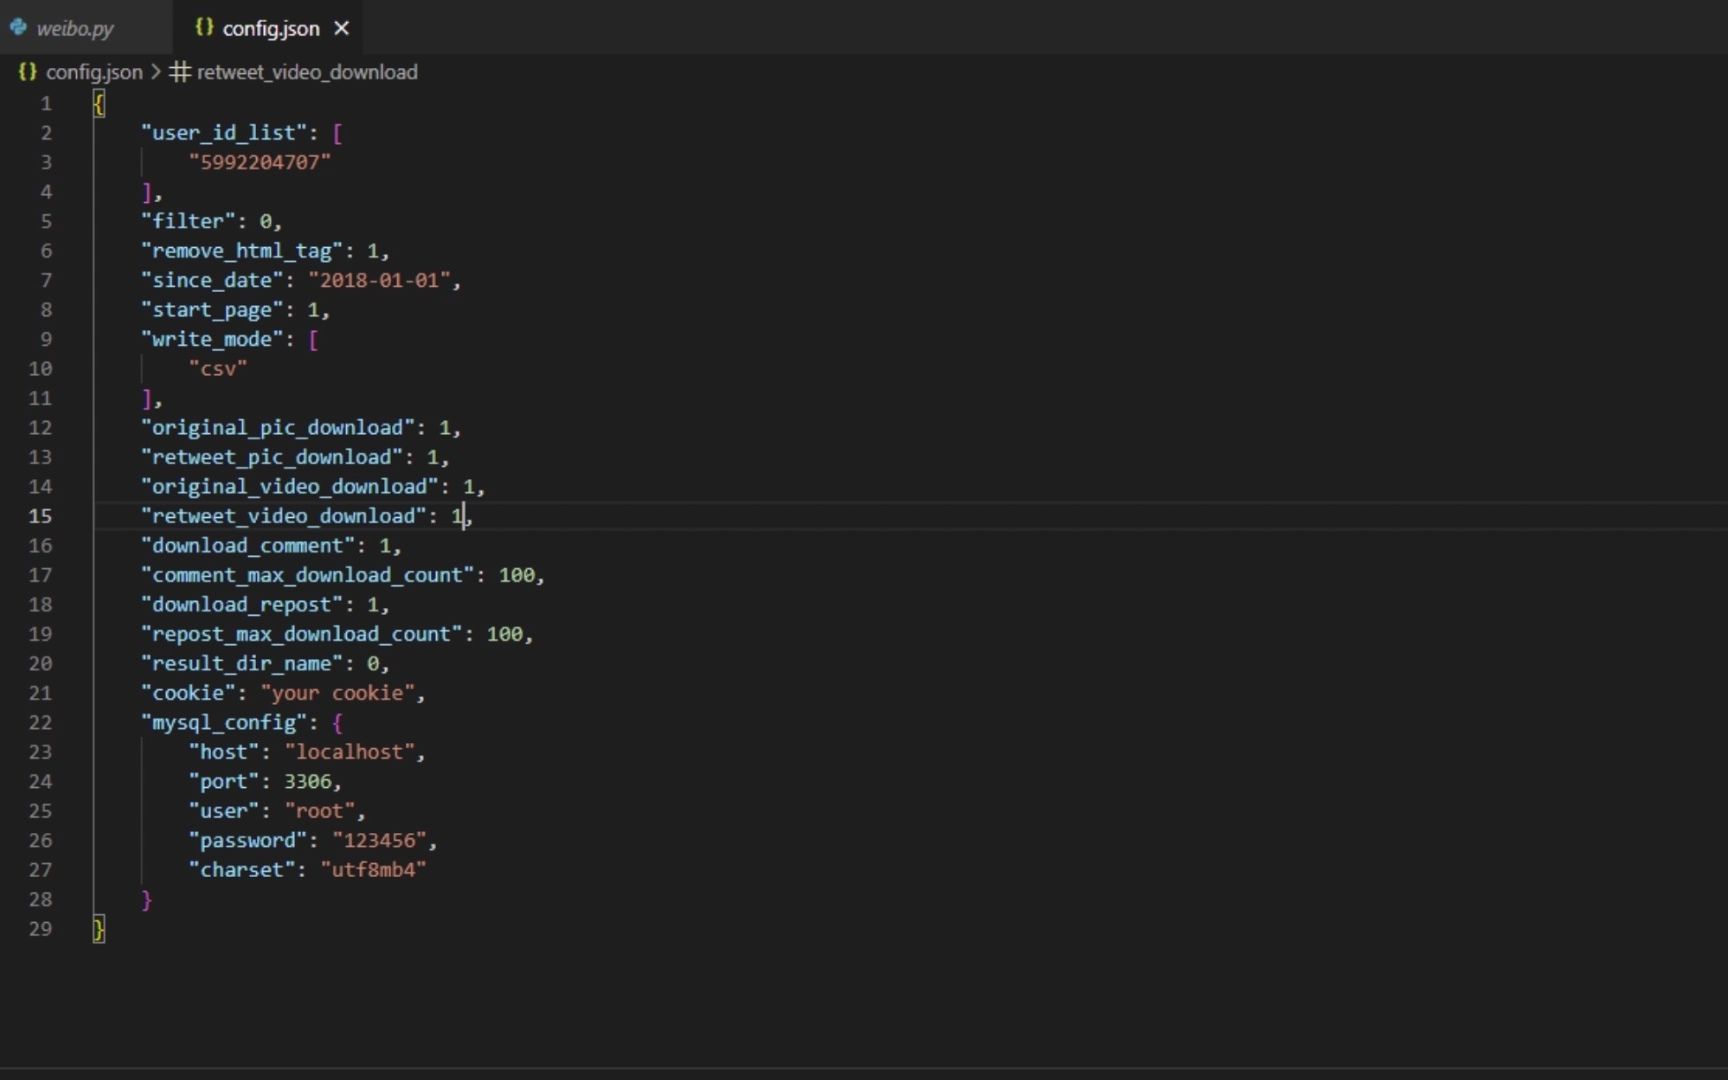Click the "charset" key on line 27
This screenshot has width=1728, height=1080.
pyautogui.click(x=242, y=870)
